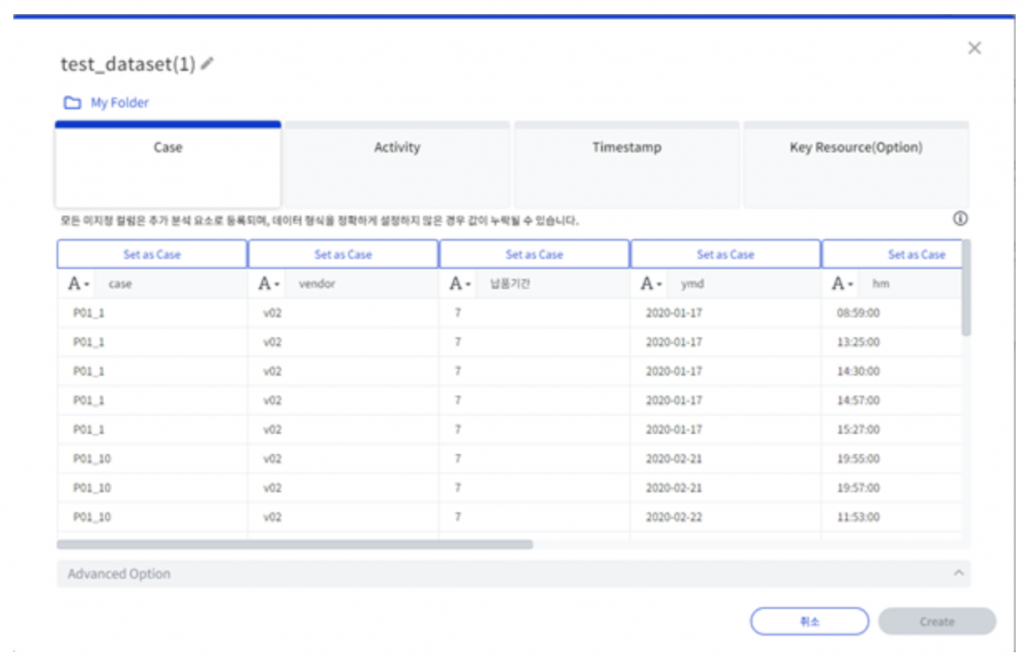Open data type dropdown for vendor column
Viewport: 1024px width, 658px height.
[268, 284]
